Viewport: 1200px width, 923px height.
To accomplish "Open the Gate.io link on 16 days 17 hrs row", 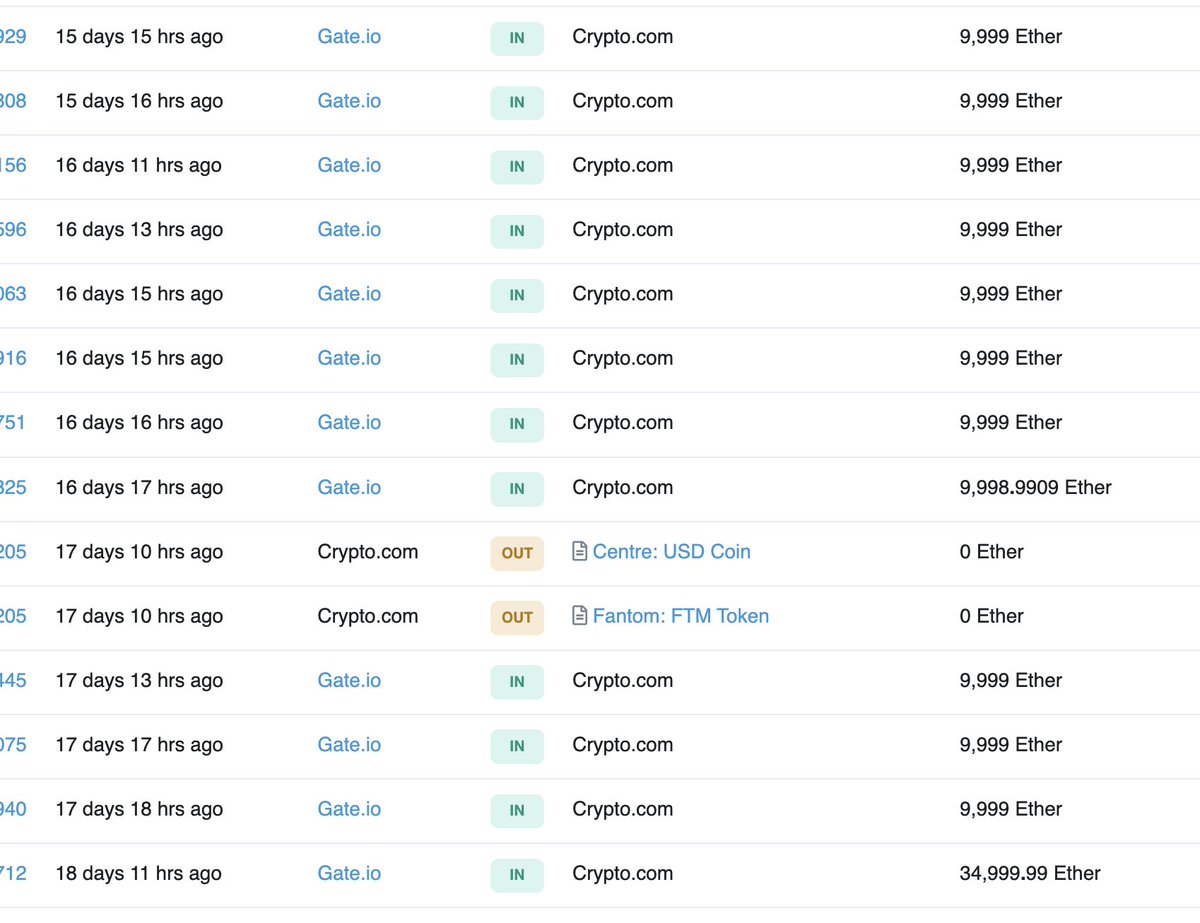I will 348,488.
